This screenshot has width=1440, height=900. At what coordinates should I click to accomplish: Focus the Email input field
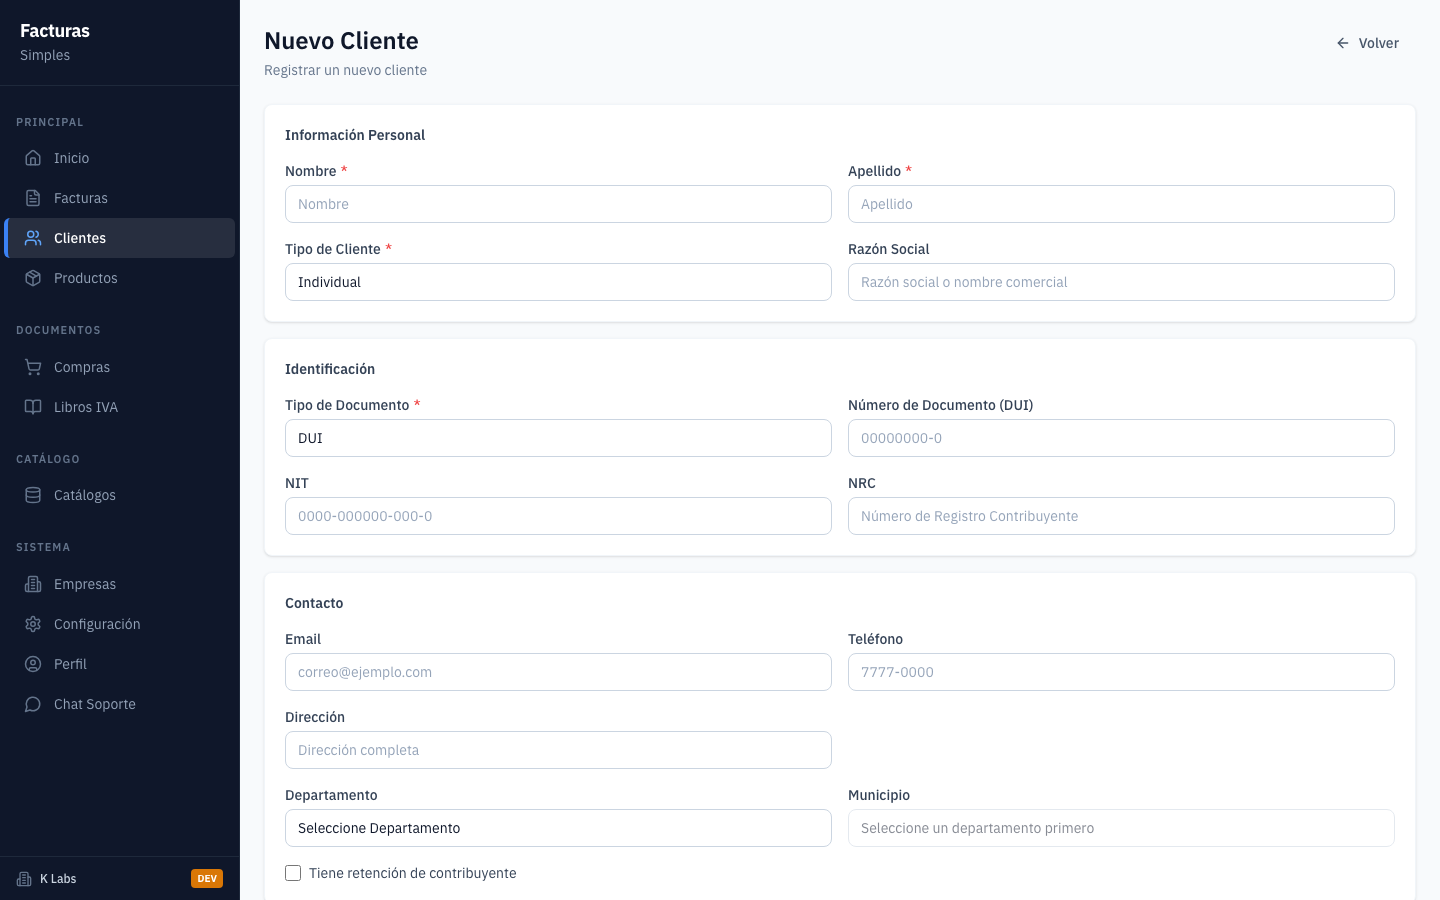[x=558, y=672]
